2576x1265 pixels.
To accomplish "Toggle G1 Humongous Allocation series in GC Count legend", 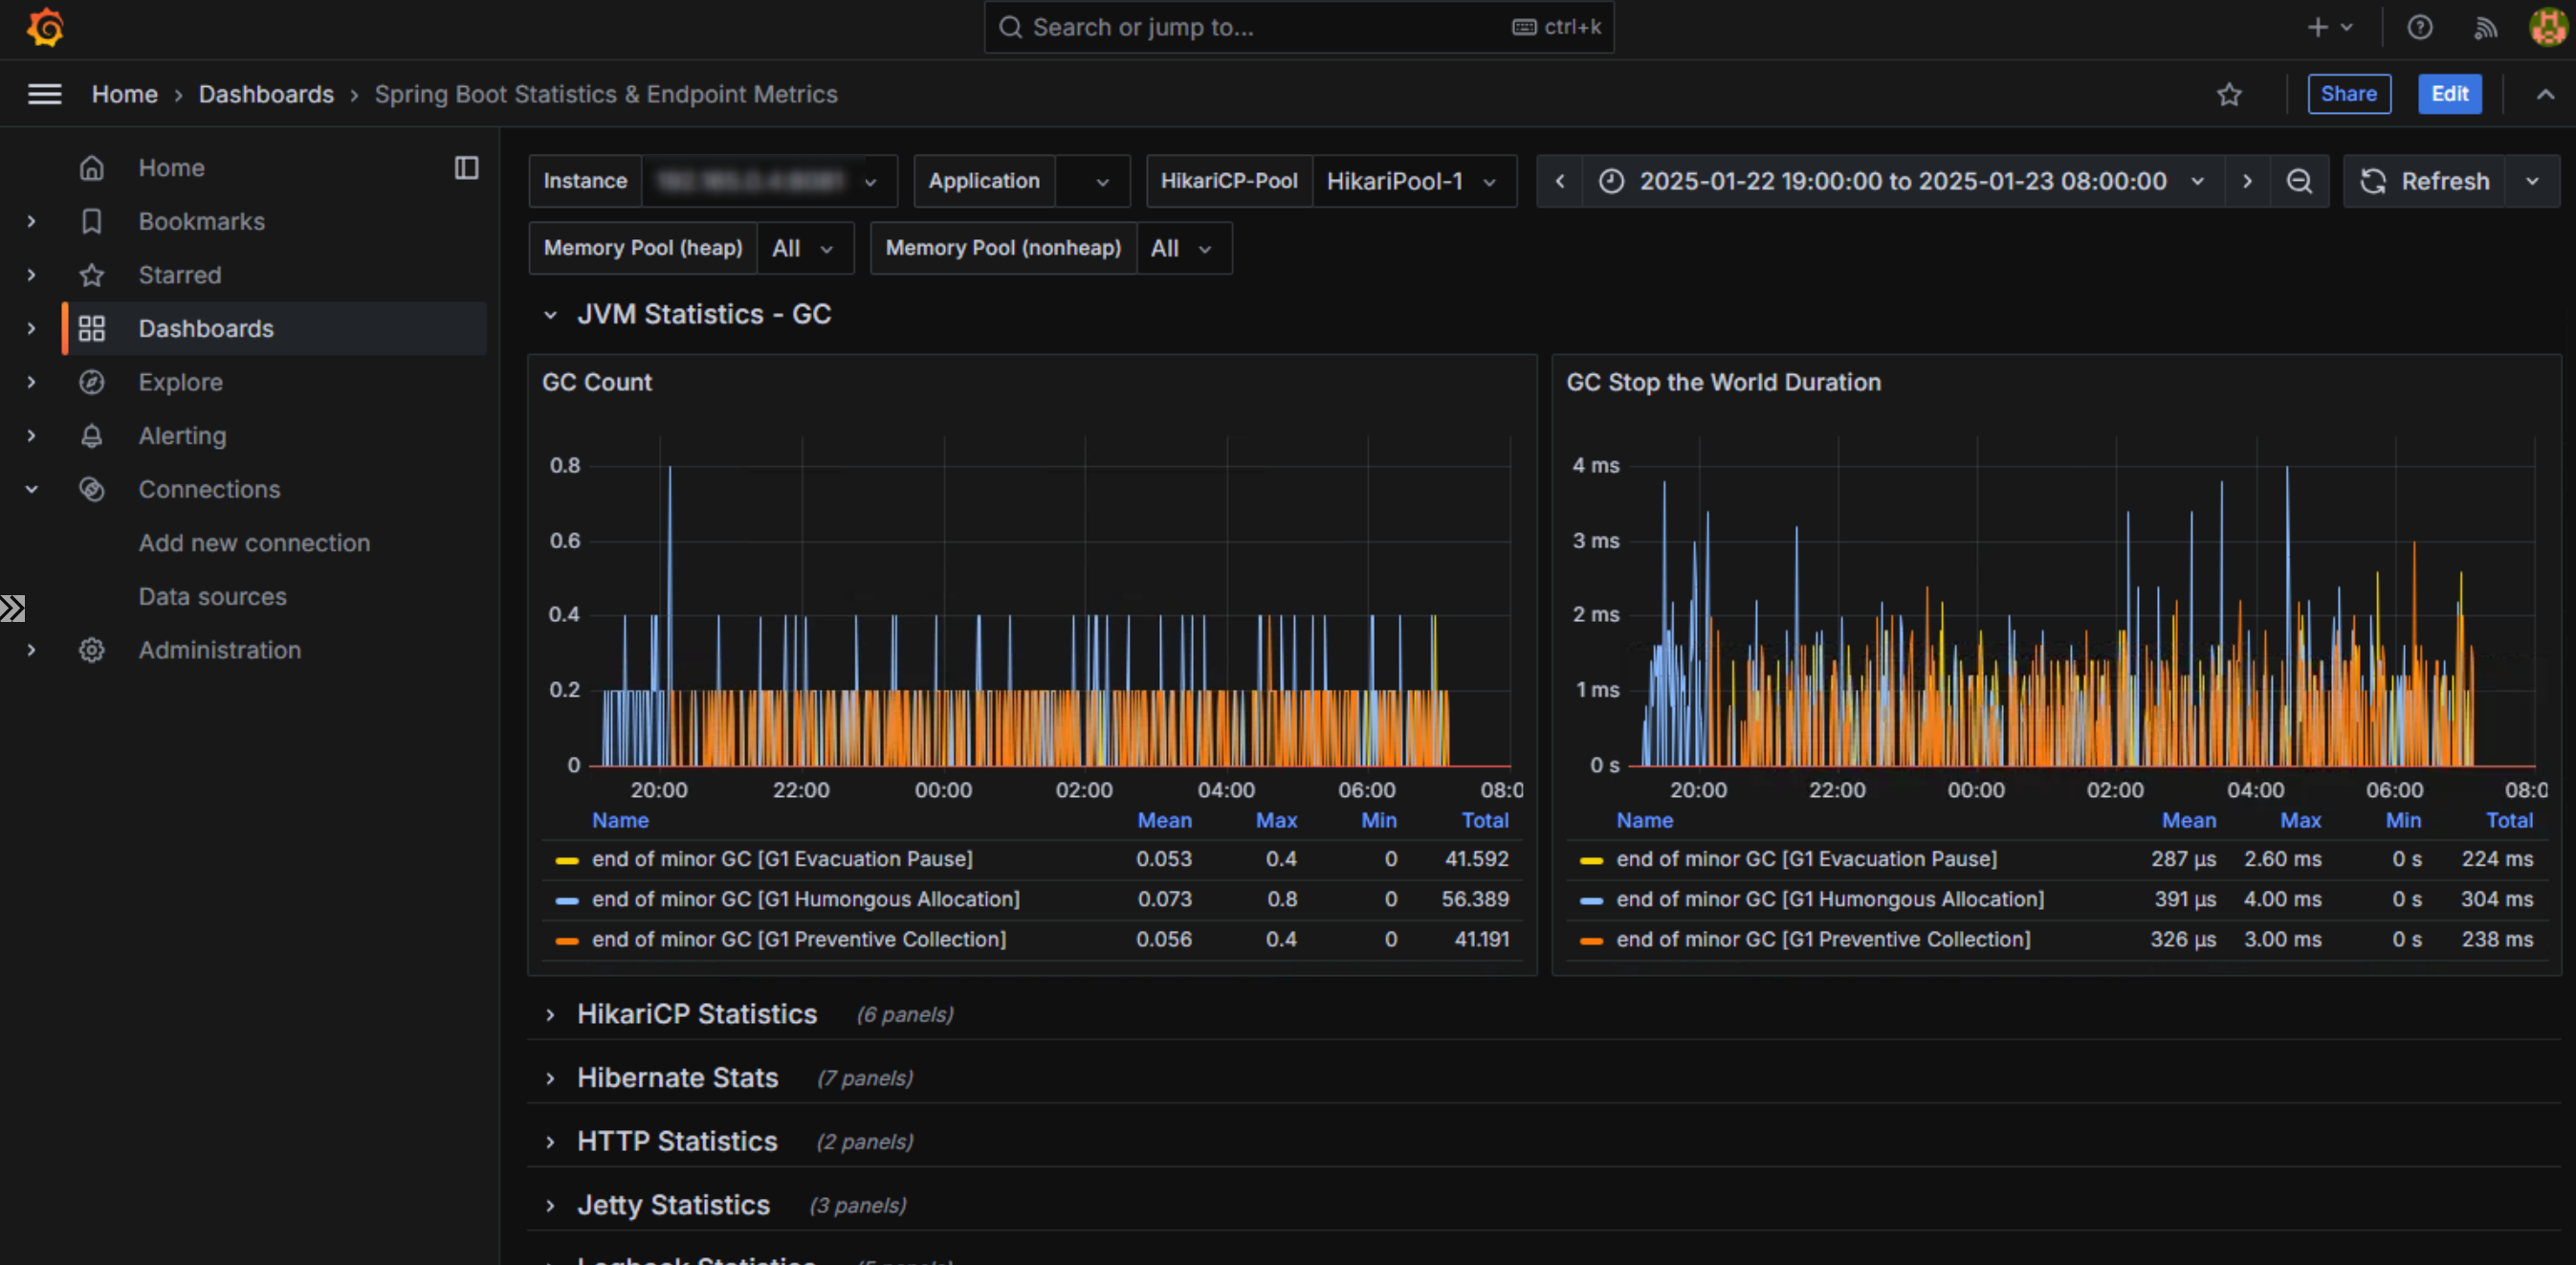I will [x=805, y=899].
